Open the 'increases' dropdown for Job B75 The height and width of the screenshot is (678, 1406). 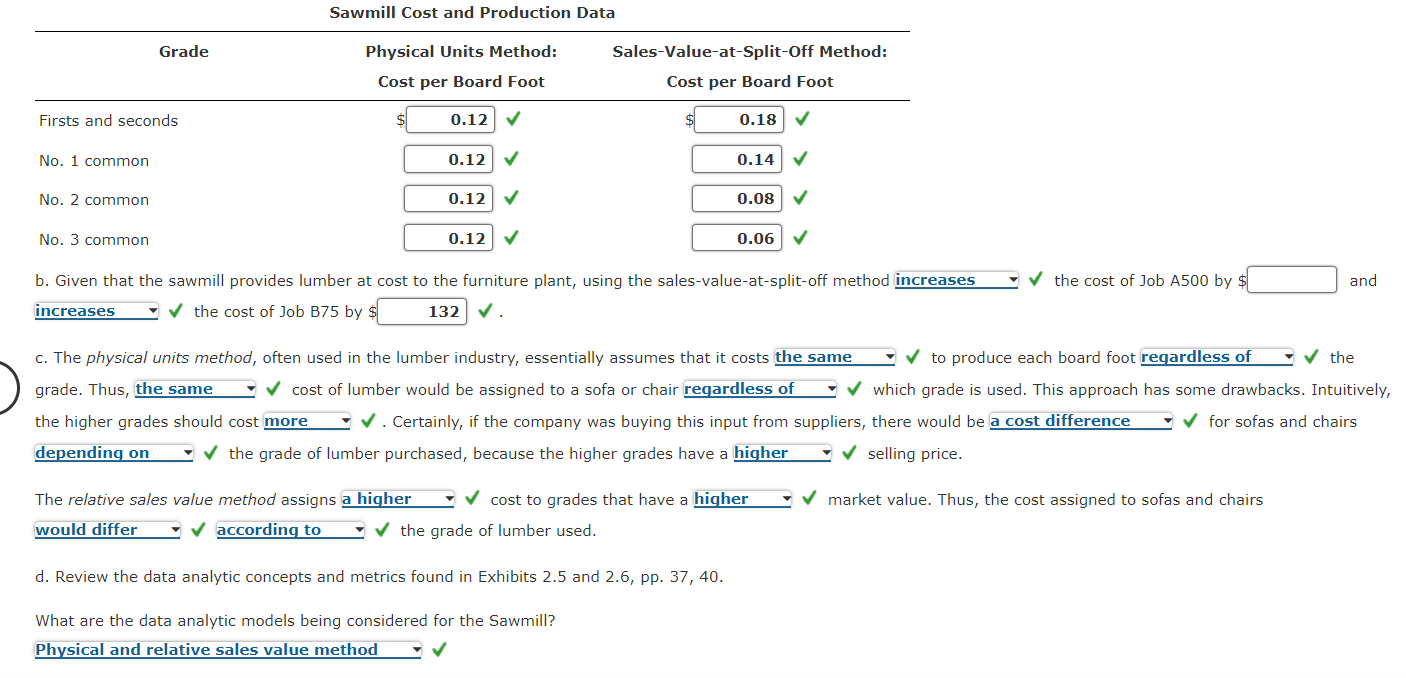coord(96,311)
